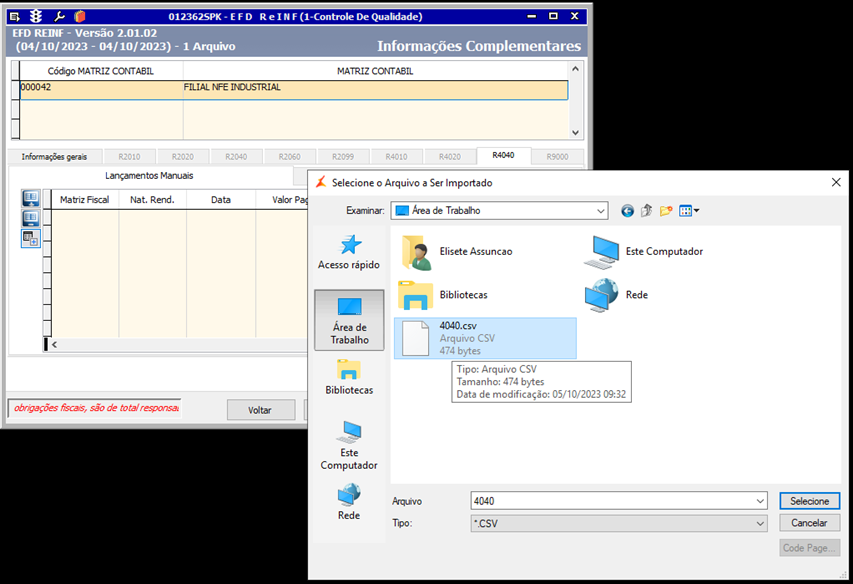Click the add-row grid icon beside Lançamentos grid
The height and width of the screenshot is (584, 853).
31,238
